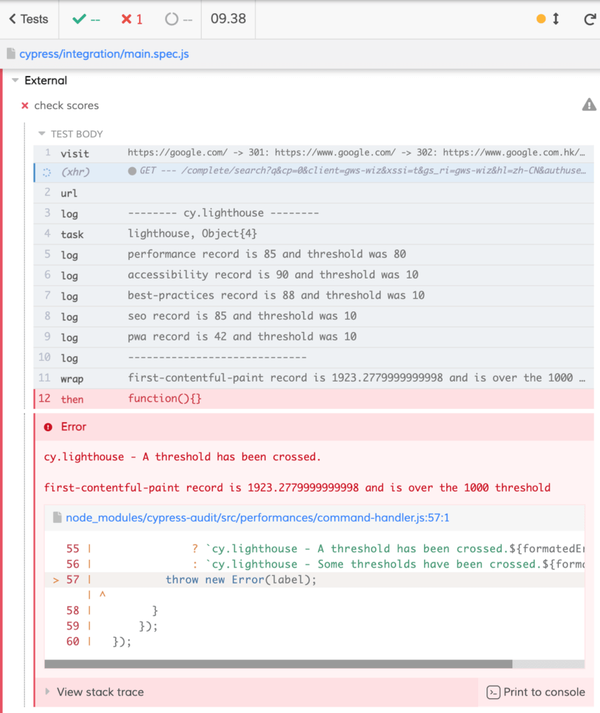Select the log row best-practices record is 88

[x=313, y=296]
